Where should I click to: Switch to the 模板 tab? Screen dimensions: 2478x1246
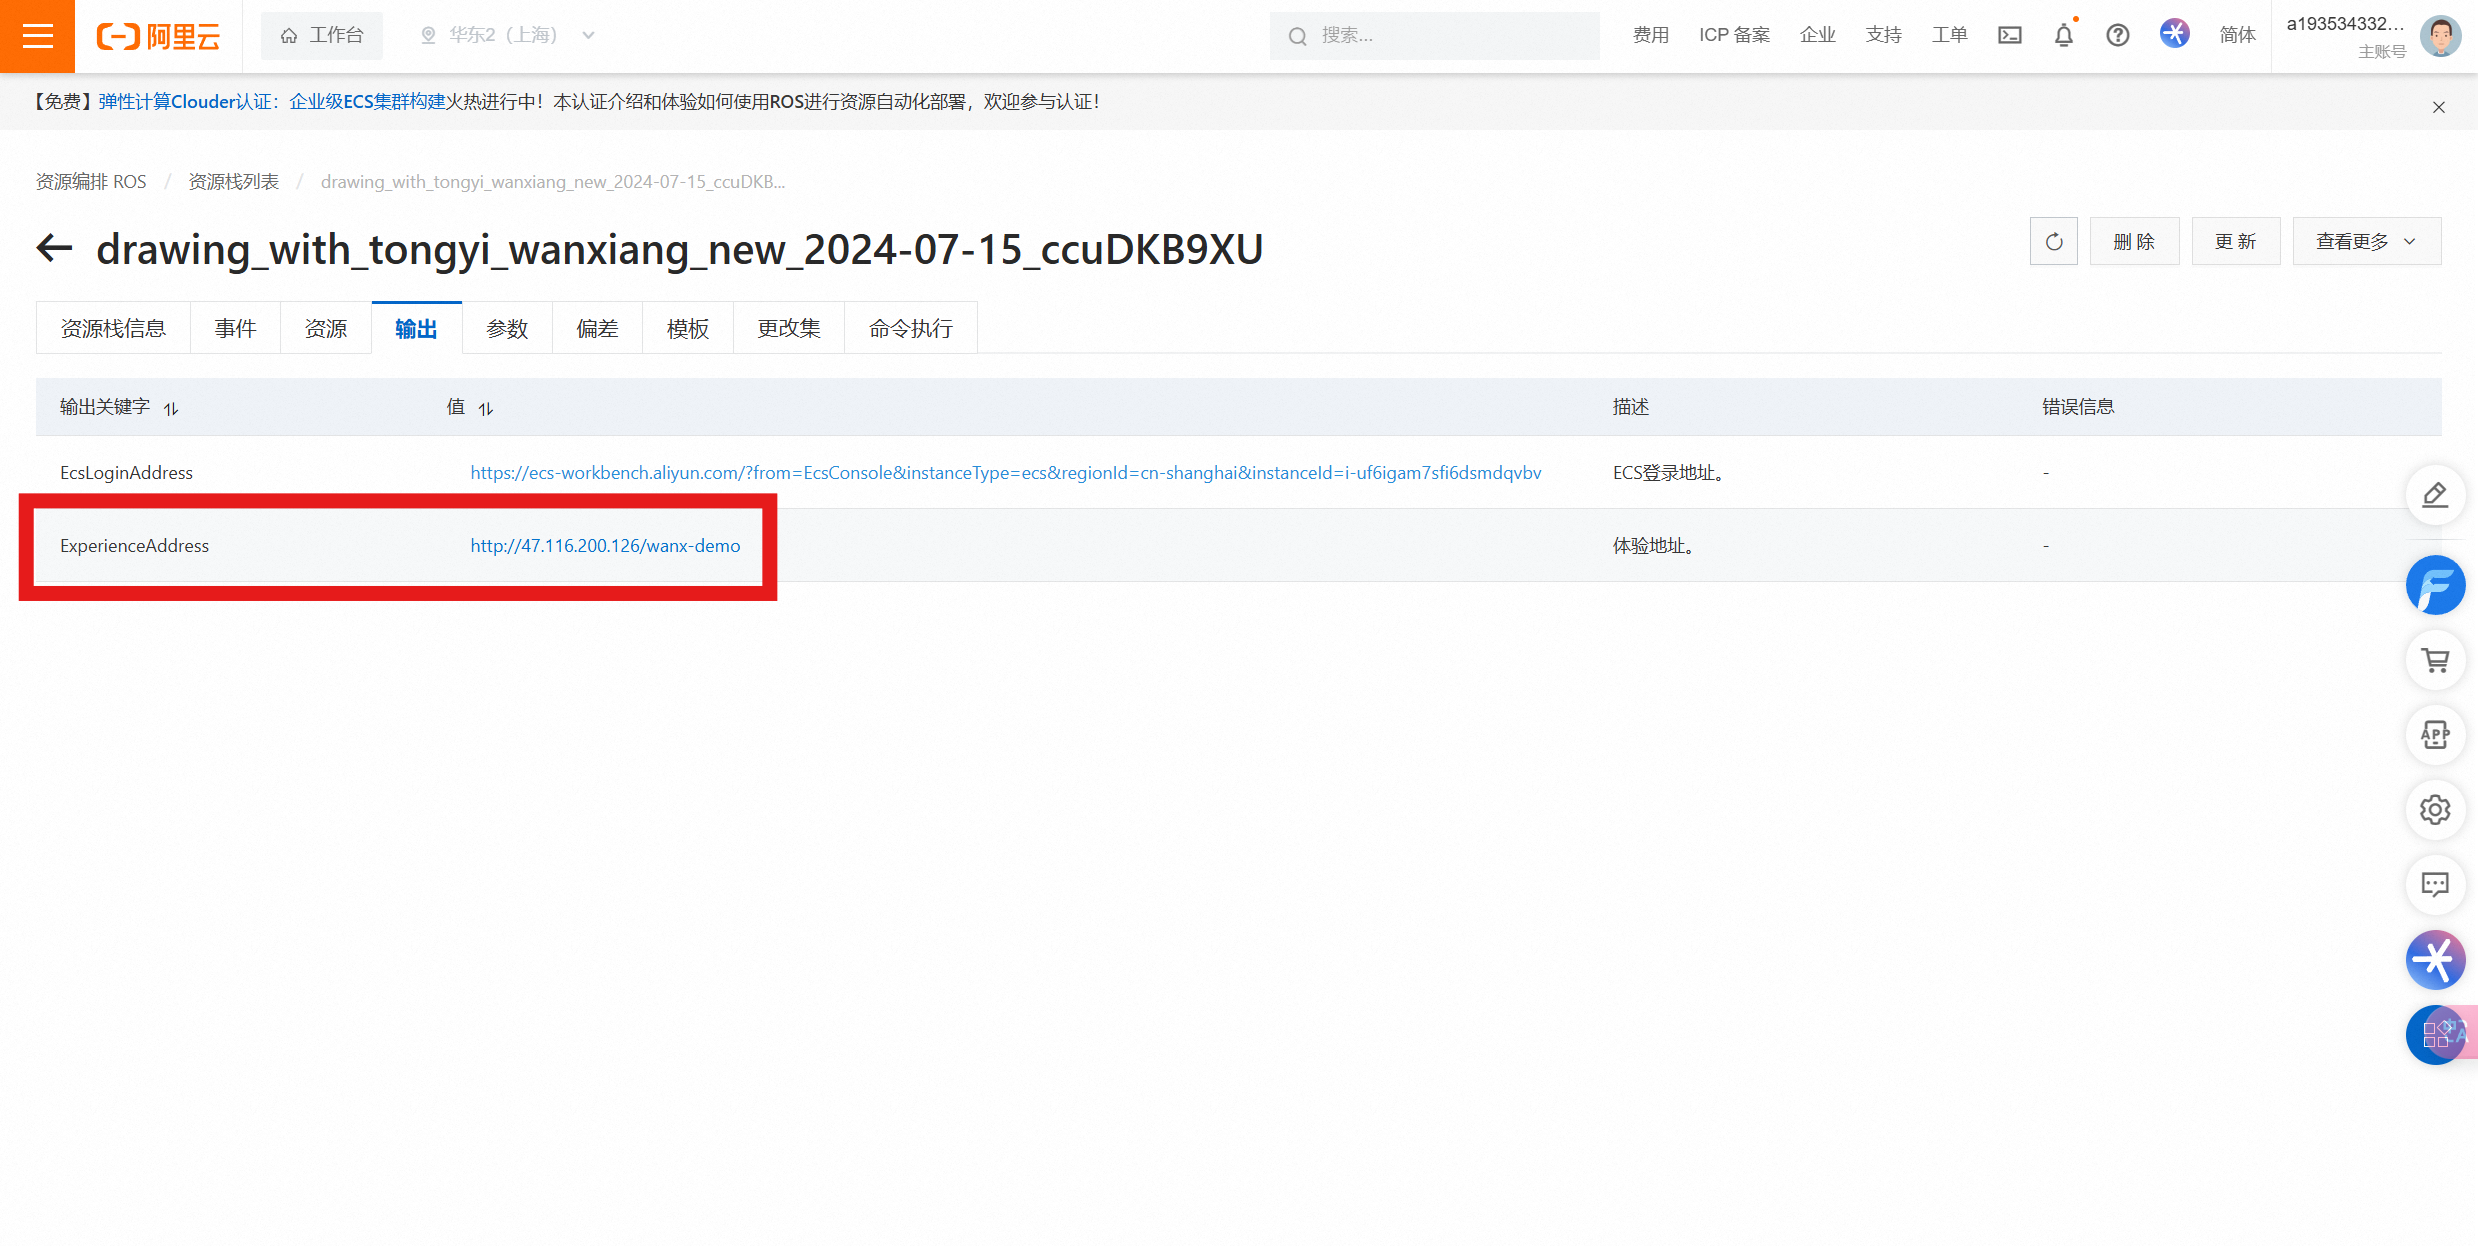[x=688, y=329]
